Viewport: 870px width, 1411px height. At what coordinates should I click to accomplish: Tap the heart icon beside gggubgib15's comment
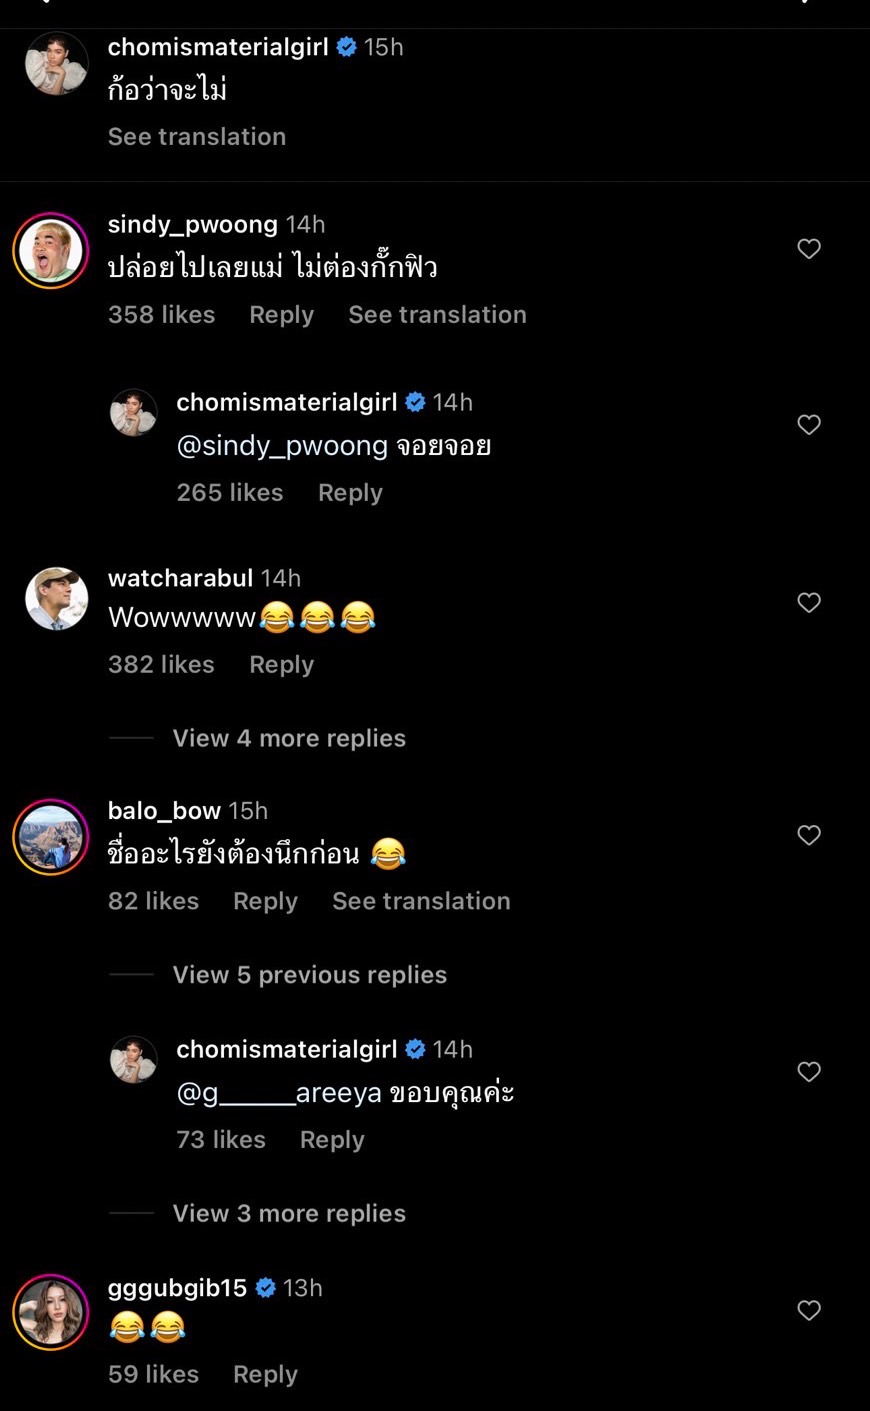[809, 1310]
